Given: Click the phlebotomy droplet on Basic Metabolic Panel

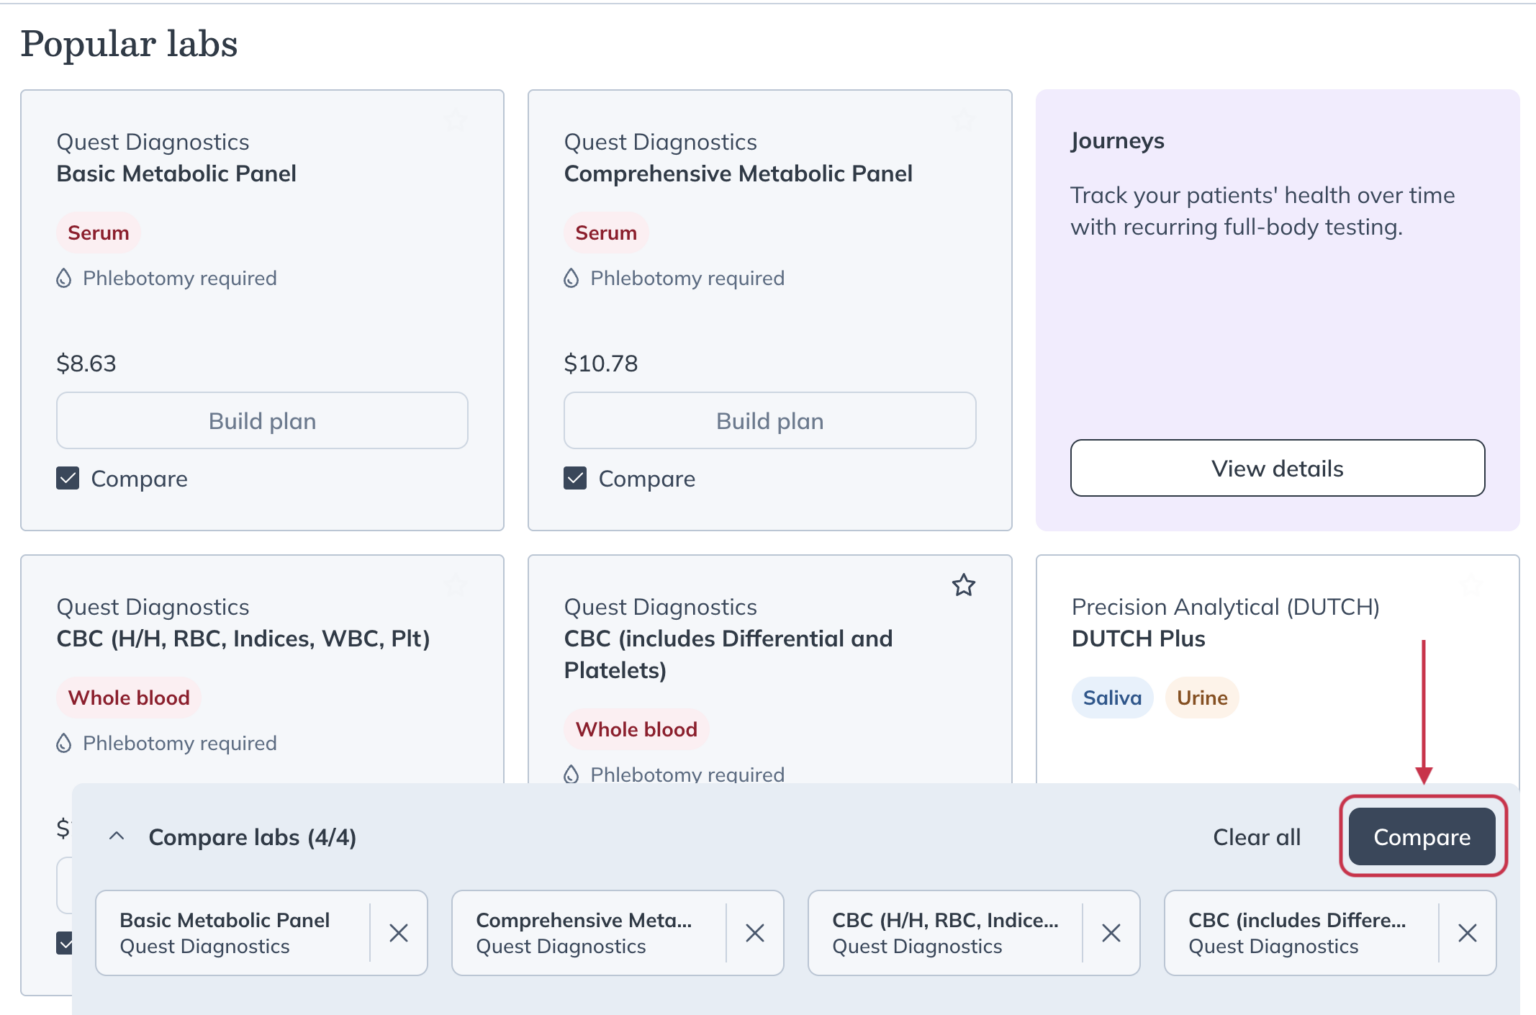Looking at the screenshot, I should tap(64, 278).
